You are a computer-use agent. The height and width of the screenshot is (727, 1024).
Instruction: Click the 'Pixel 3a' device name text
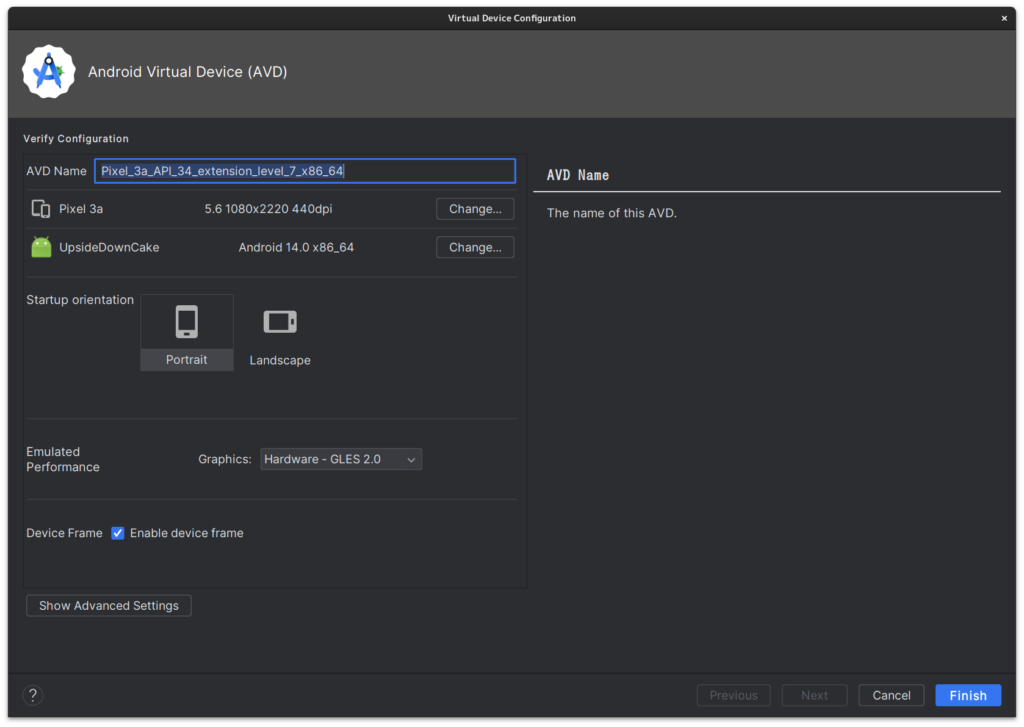(81, 209)
